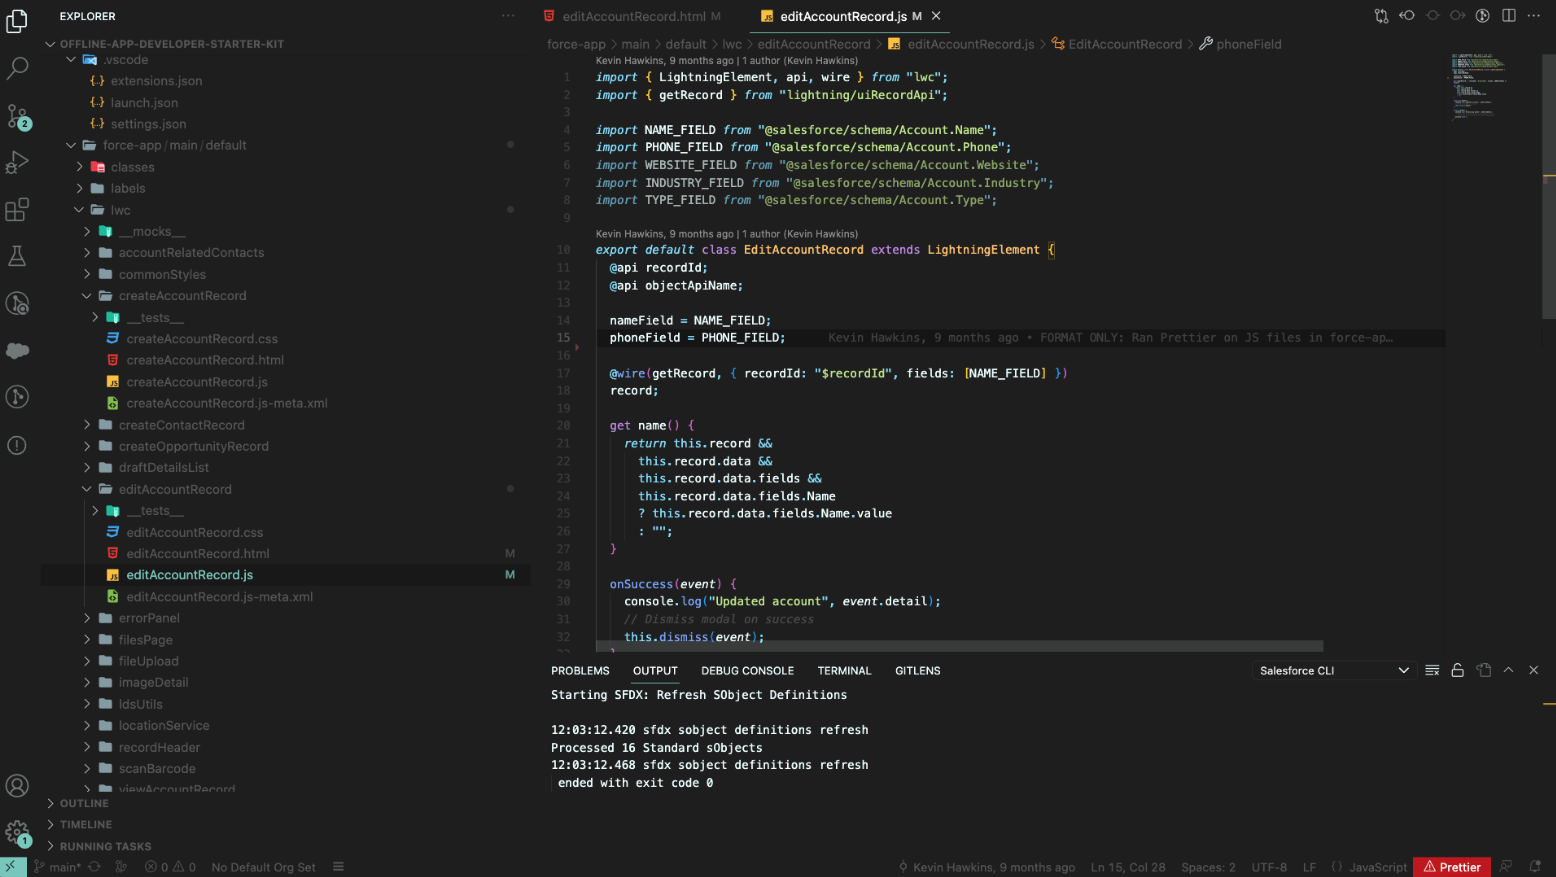Click the Prettier status bar warning
Screen dimensions: 1556x877
coord(1452,867)
